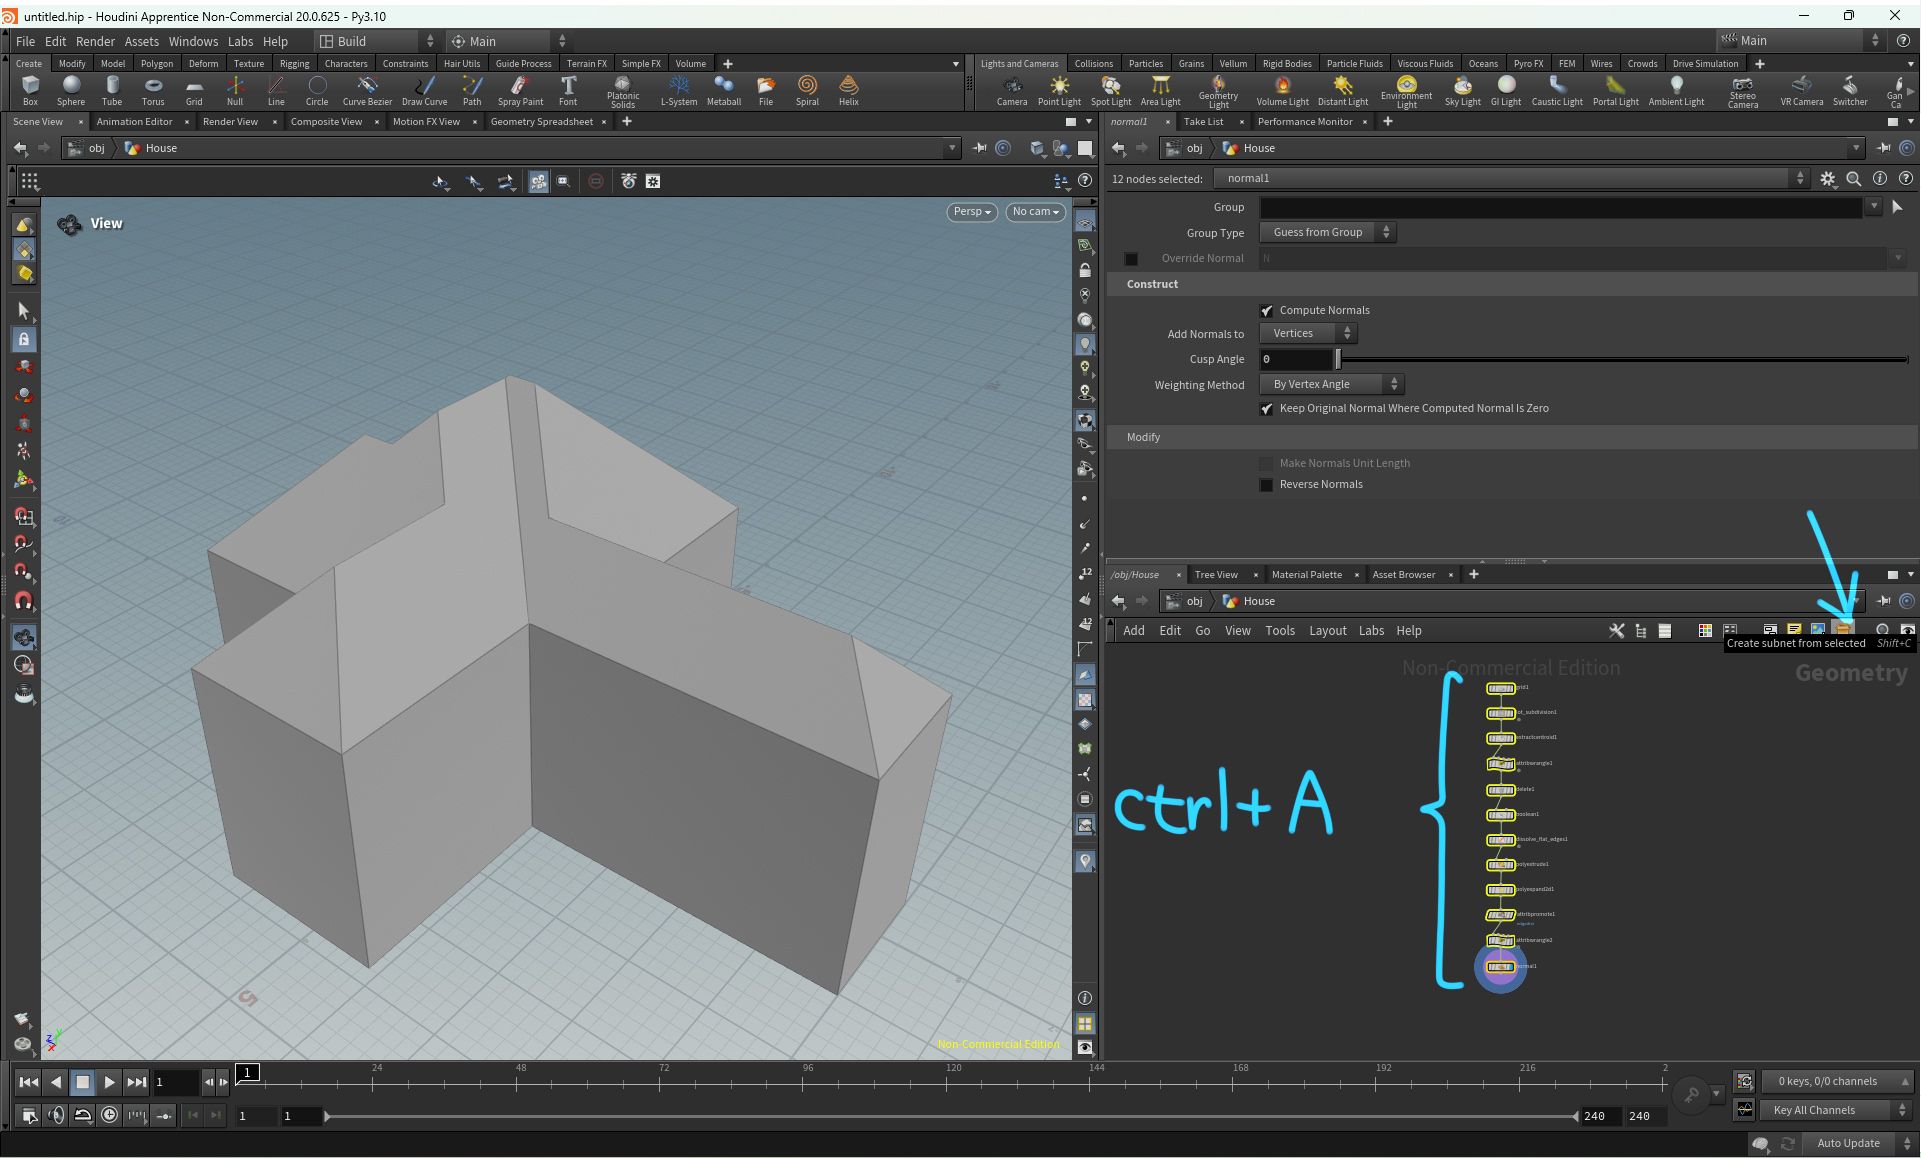
Task: Click the No cam button in viewport
Action: 1035,212
